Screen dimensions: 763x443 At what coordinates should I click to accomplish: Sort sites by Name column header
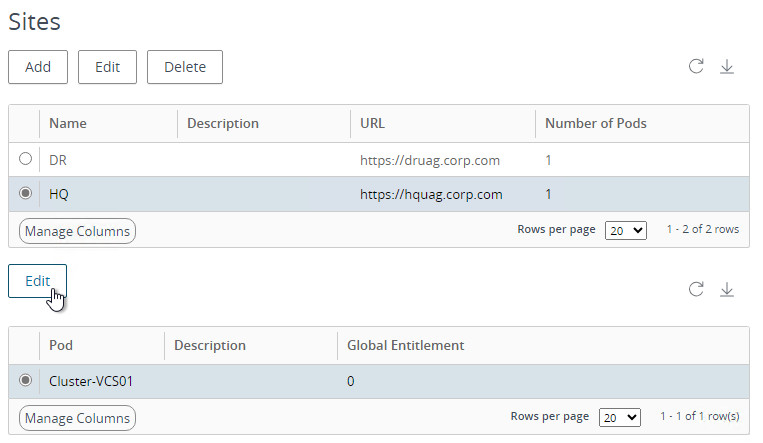click(68, 123)
